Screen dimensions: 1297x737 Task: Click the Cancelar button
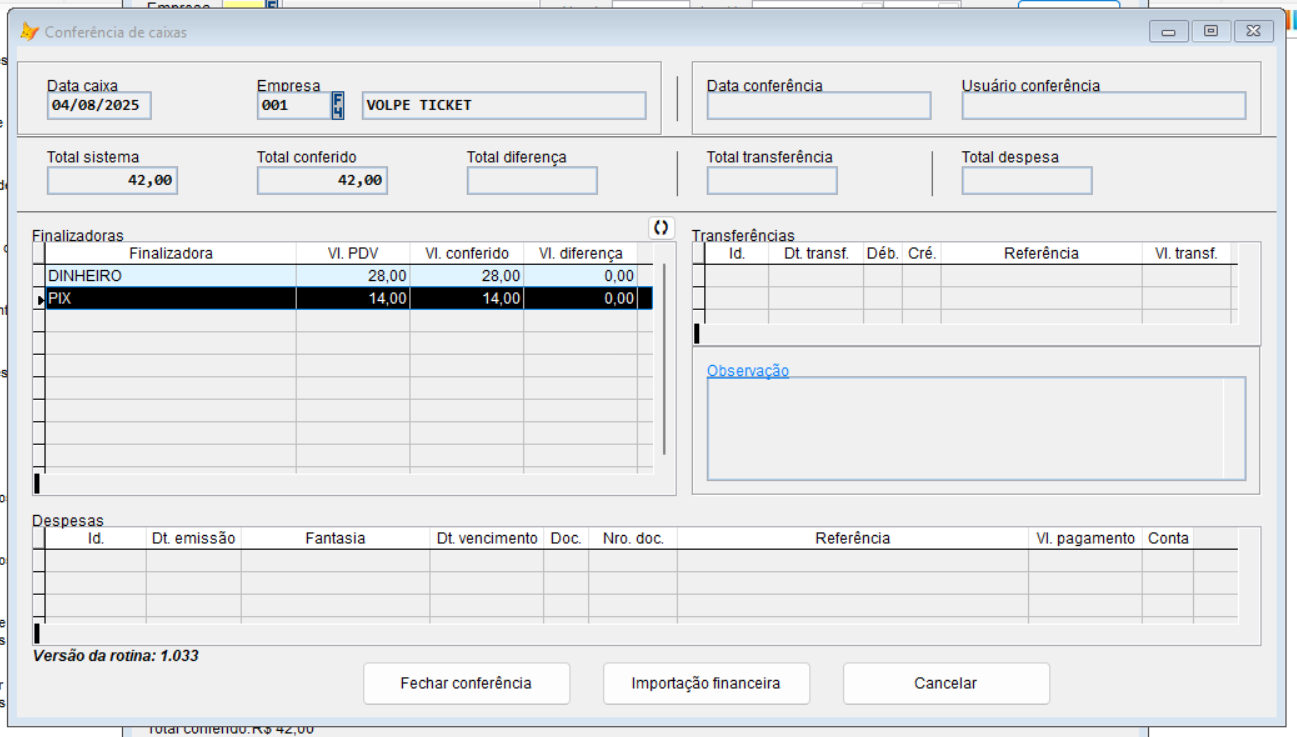point(945,684)
